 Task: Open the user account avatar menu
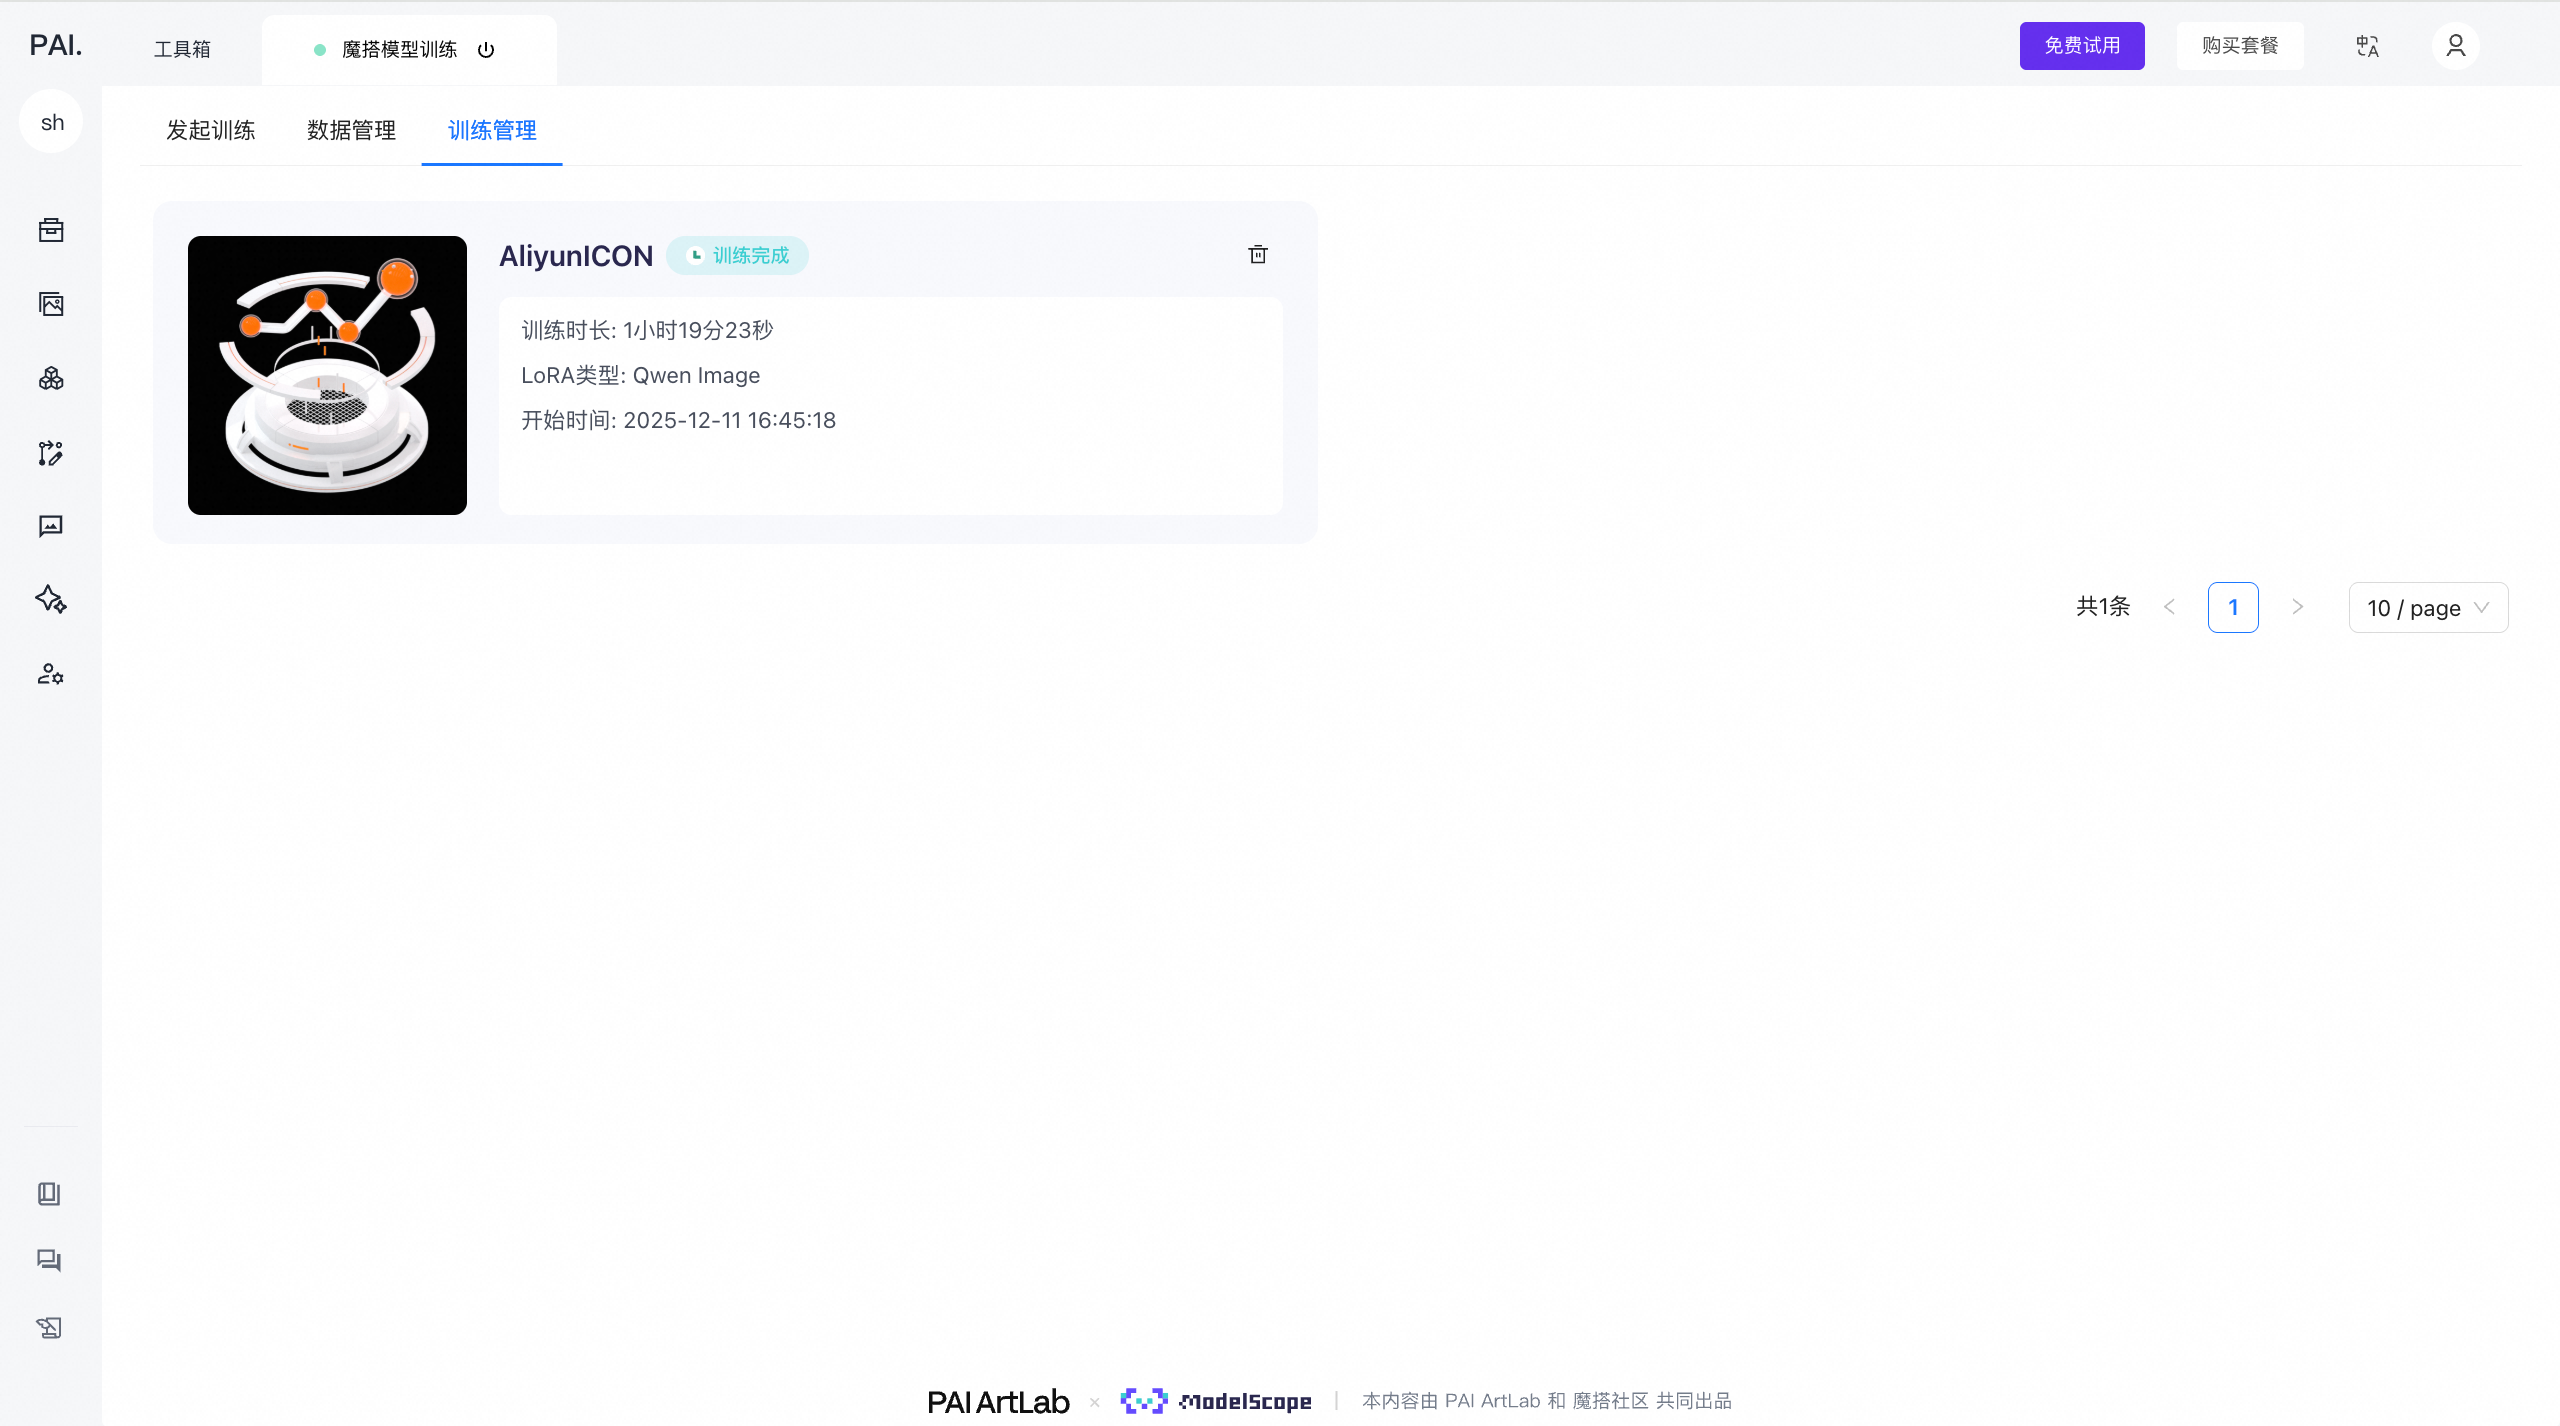2455,46
